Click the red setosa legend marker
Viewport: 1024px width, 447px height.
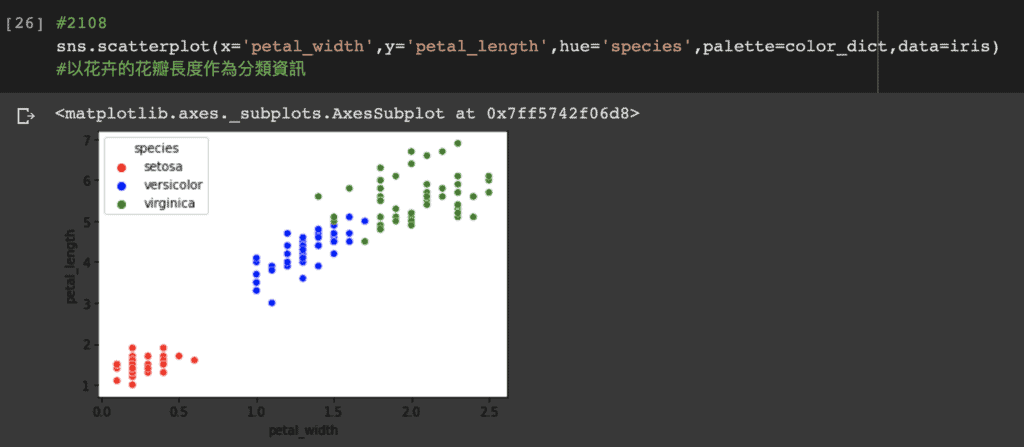[121, 167]
